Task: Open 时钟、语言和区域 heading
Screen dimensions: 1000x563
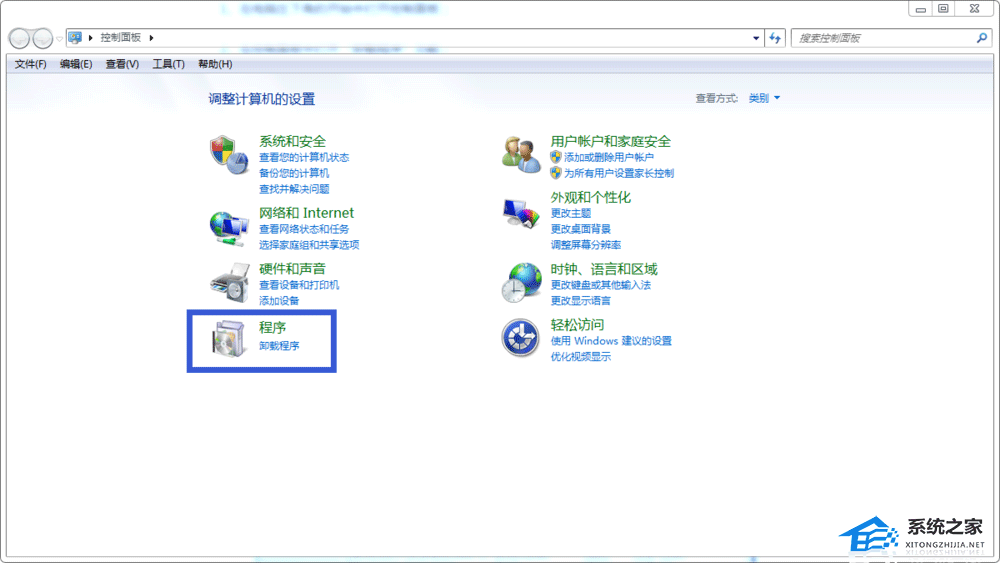Action: (604, 269)
